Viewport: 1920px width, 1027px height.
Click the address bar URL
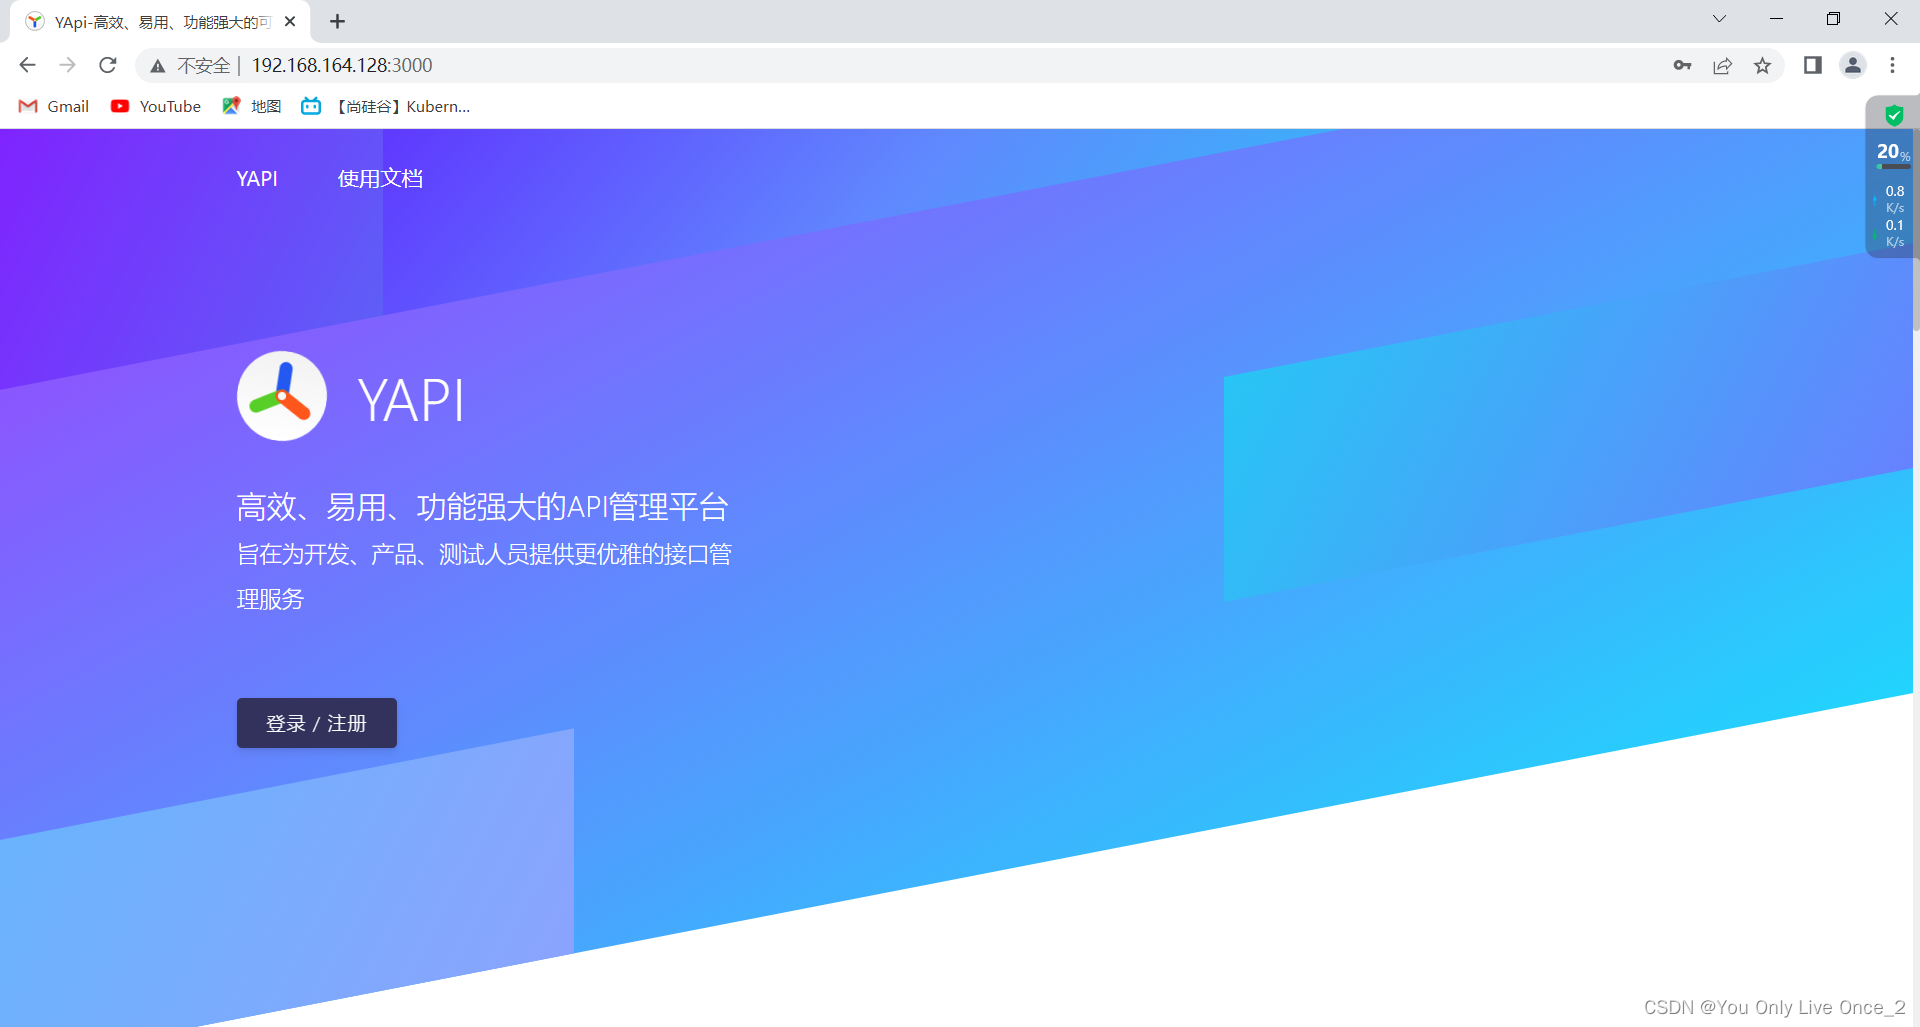(x=342, y=65)
